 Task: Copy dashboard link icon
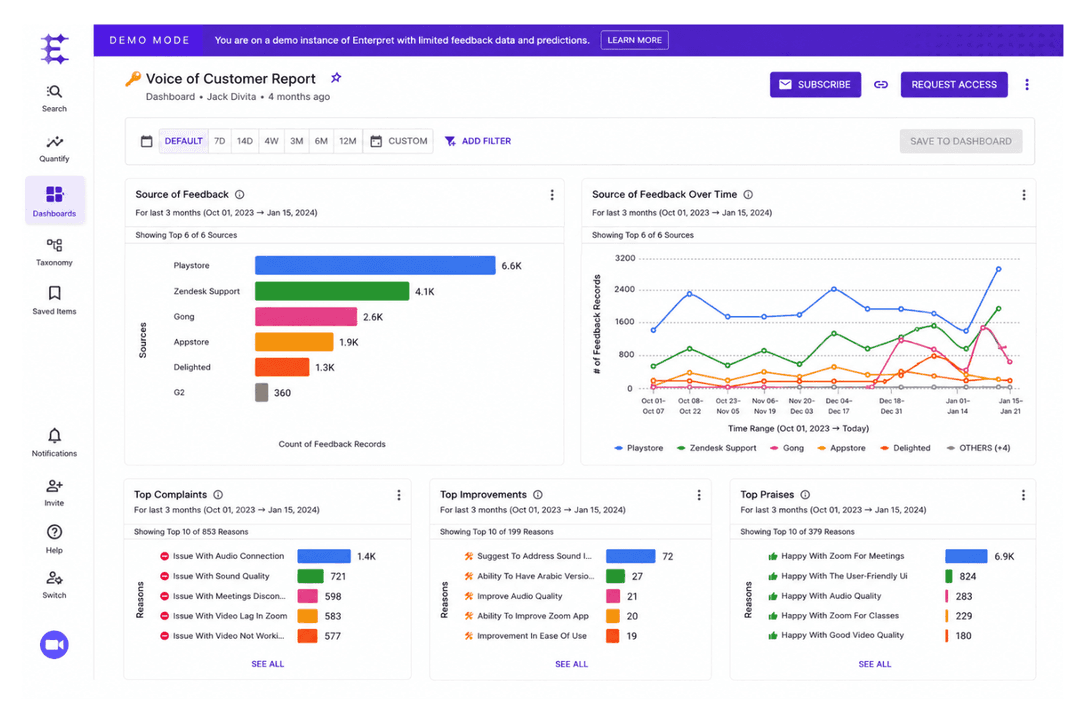tap(881, 85)
